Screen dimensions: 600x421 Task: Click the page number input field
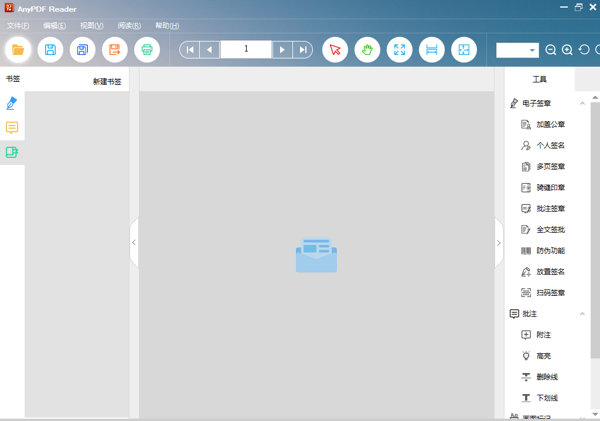coord(245,49)
